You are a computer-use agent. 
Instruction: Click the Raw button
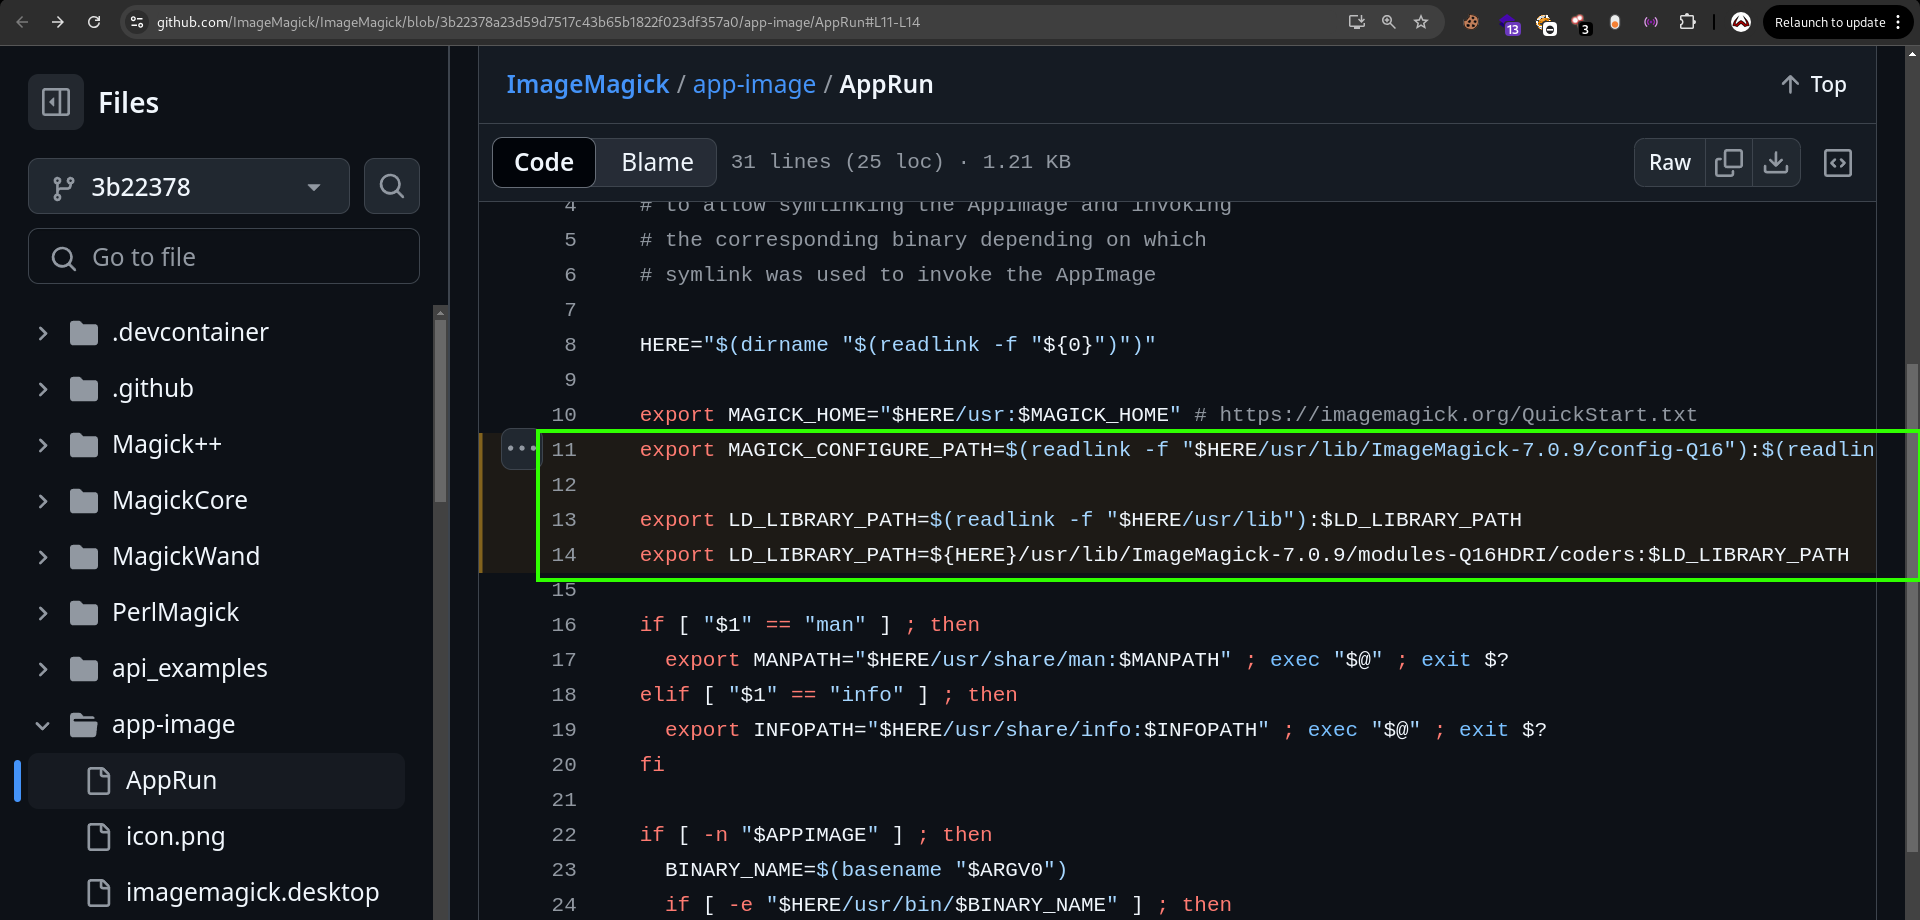pos(1669,162)
